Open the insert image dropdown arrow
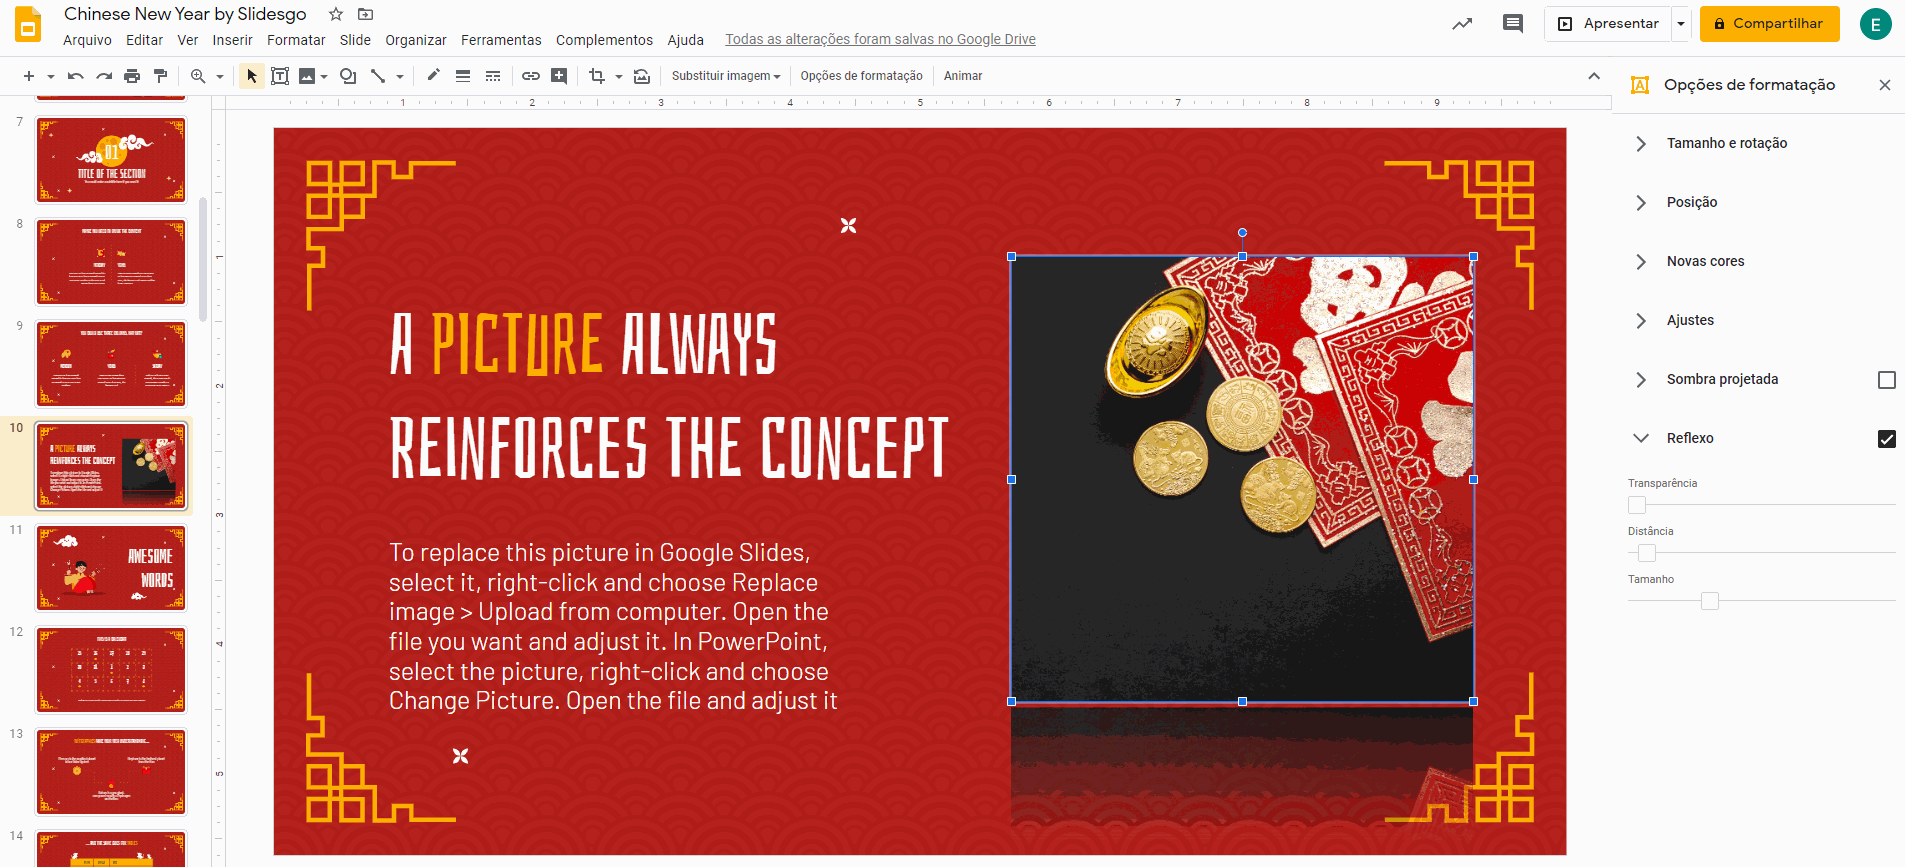Image resolution: width=1905 pixels, height=867 pixels. tap(324, 76)
